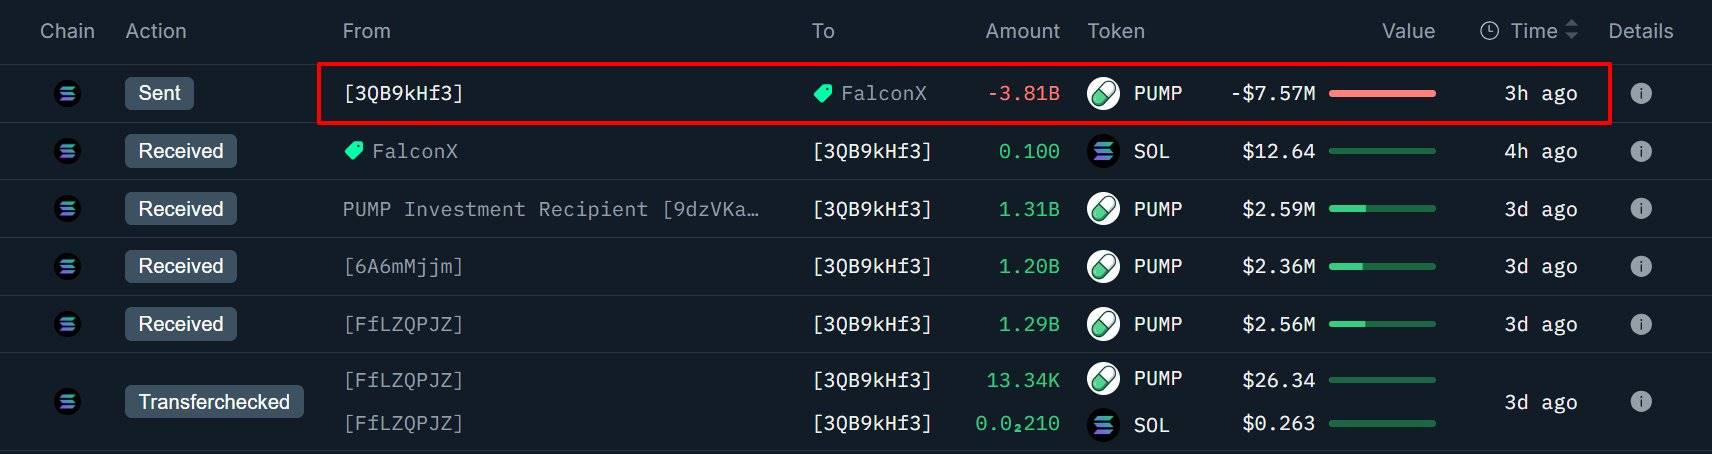
Task: Click the 1.29B PUMP amount from [FfLZQPJZ]
Action: click(1029, 324)
